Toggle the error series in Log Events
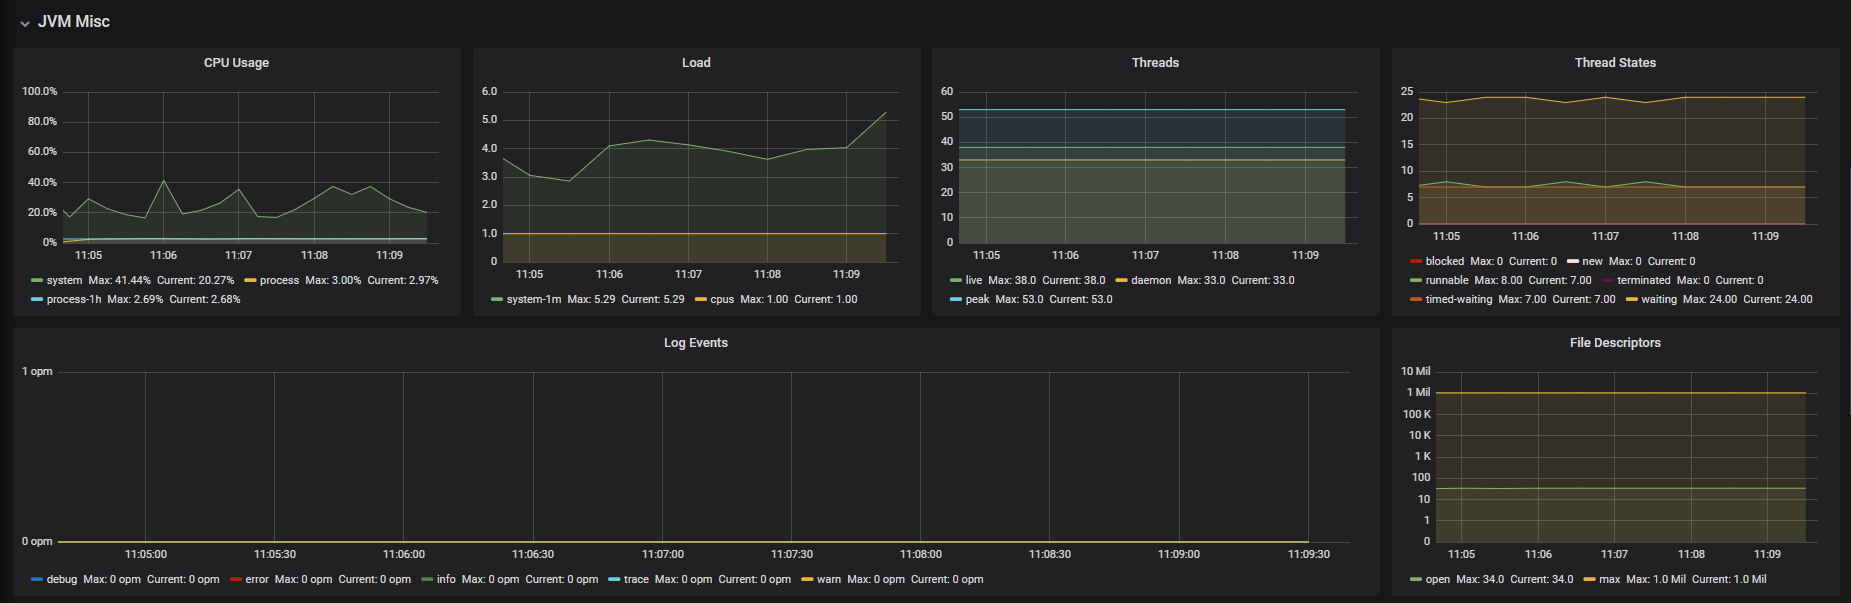The height and width of the screenshot is (603, 1851). click(x=257, y=579)
